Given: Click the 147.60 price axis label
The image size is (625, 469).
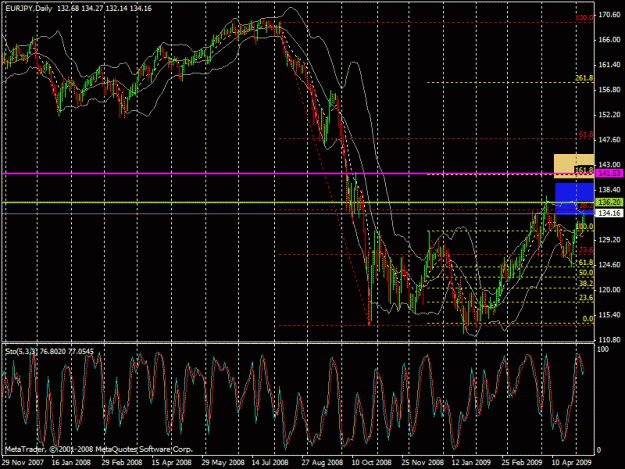Looking at the screenshot, I should click(x=609, y=139).
